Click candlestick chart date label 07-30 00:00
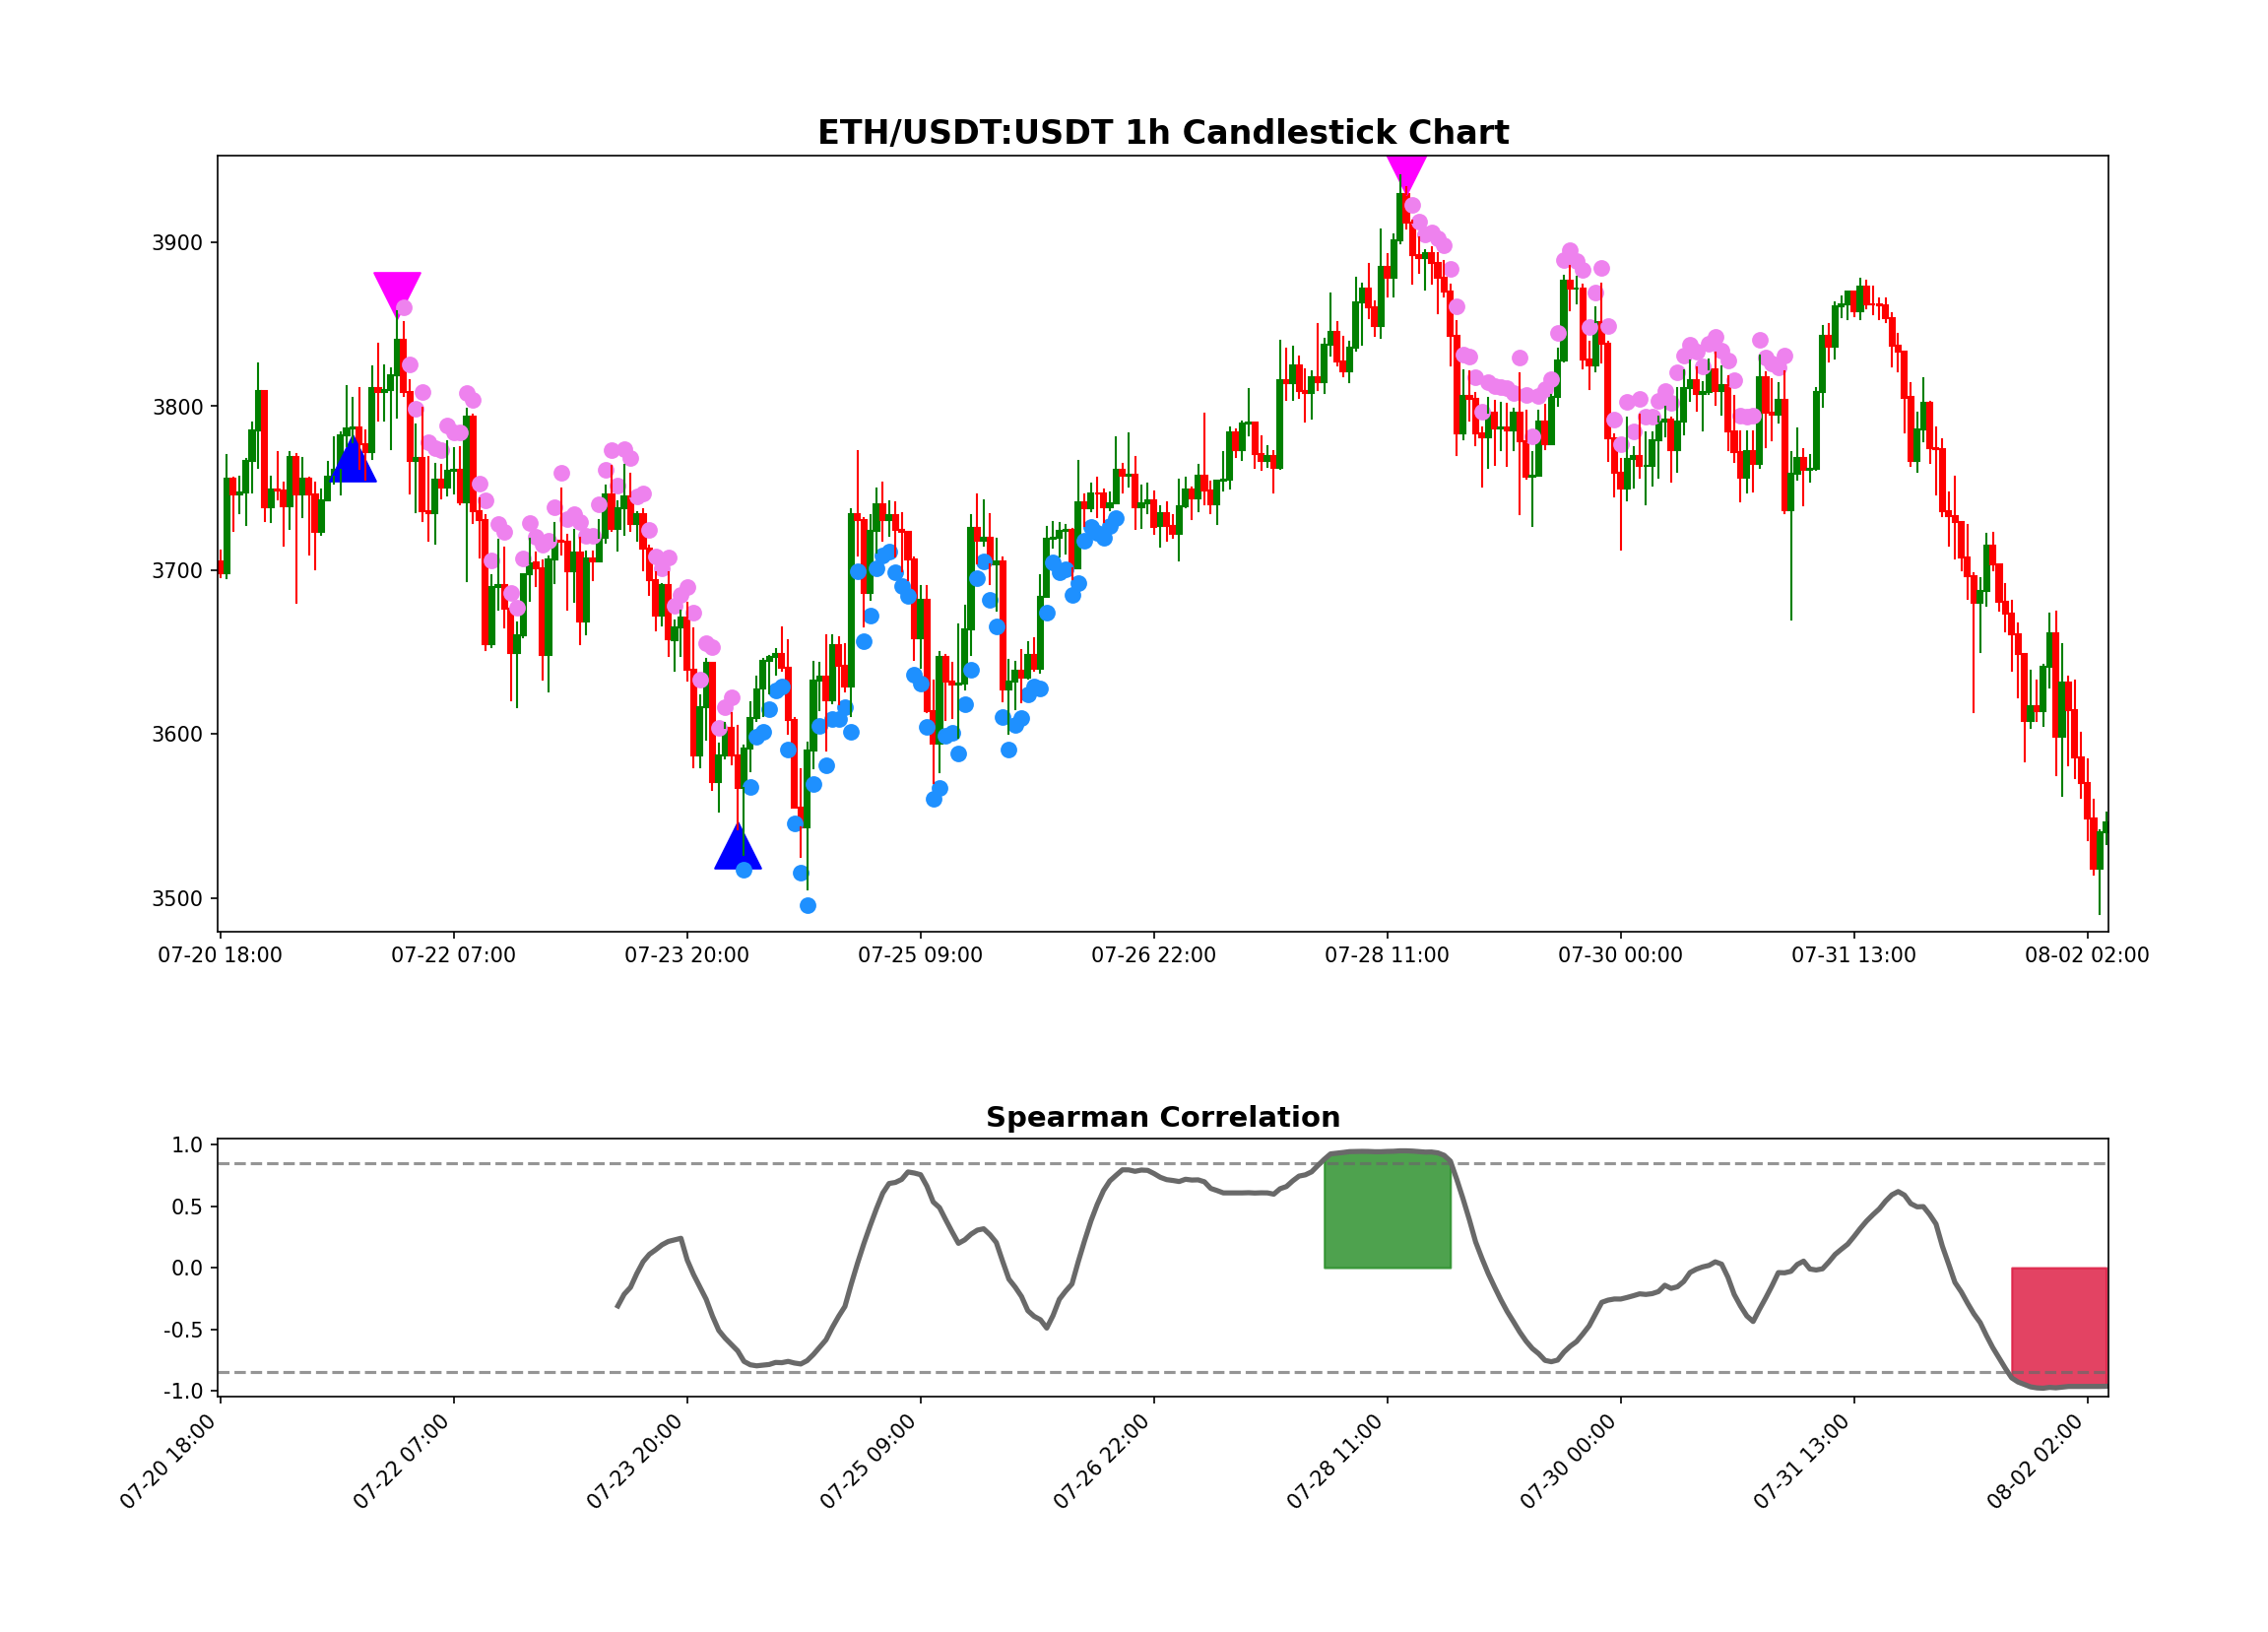2268x1632 pixels. coord(1620,955)
